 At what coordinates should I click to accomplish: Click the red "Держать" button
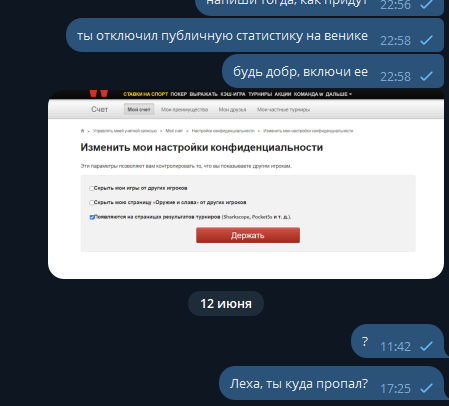[x=248, y=235]
